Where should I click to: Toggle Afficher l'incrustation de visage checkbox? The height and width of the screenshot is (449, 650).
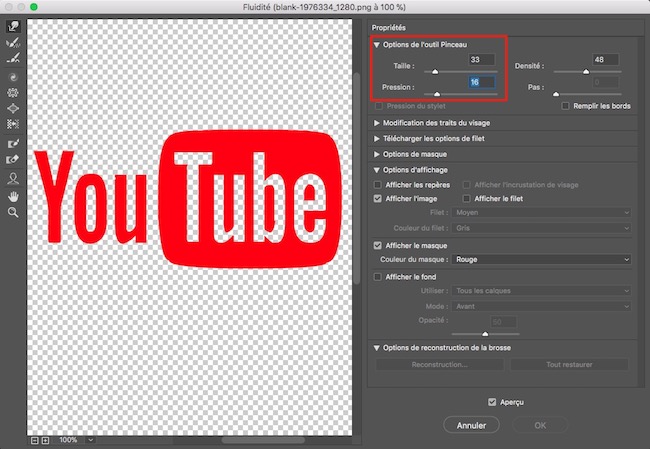[466, 185]
